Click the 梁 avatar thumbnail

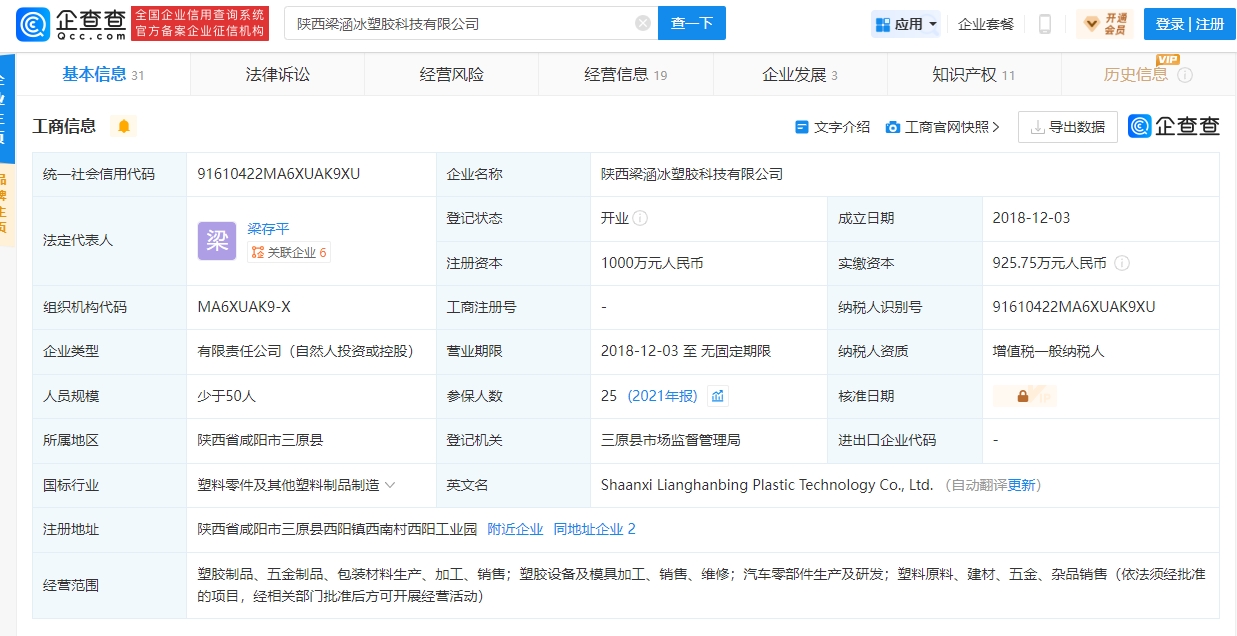[x=217, y=241]
